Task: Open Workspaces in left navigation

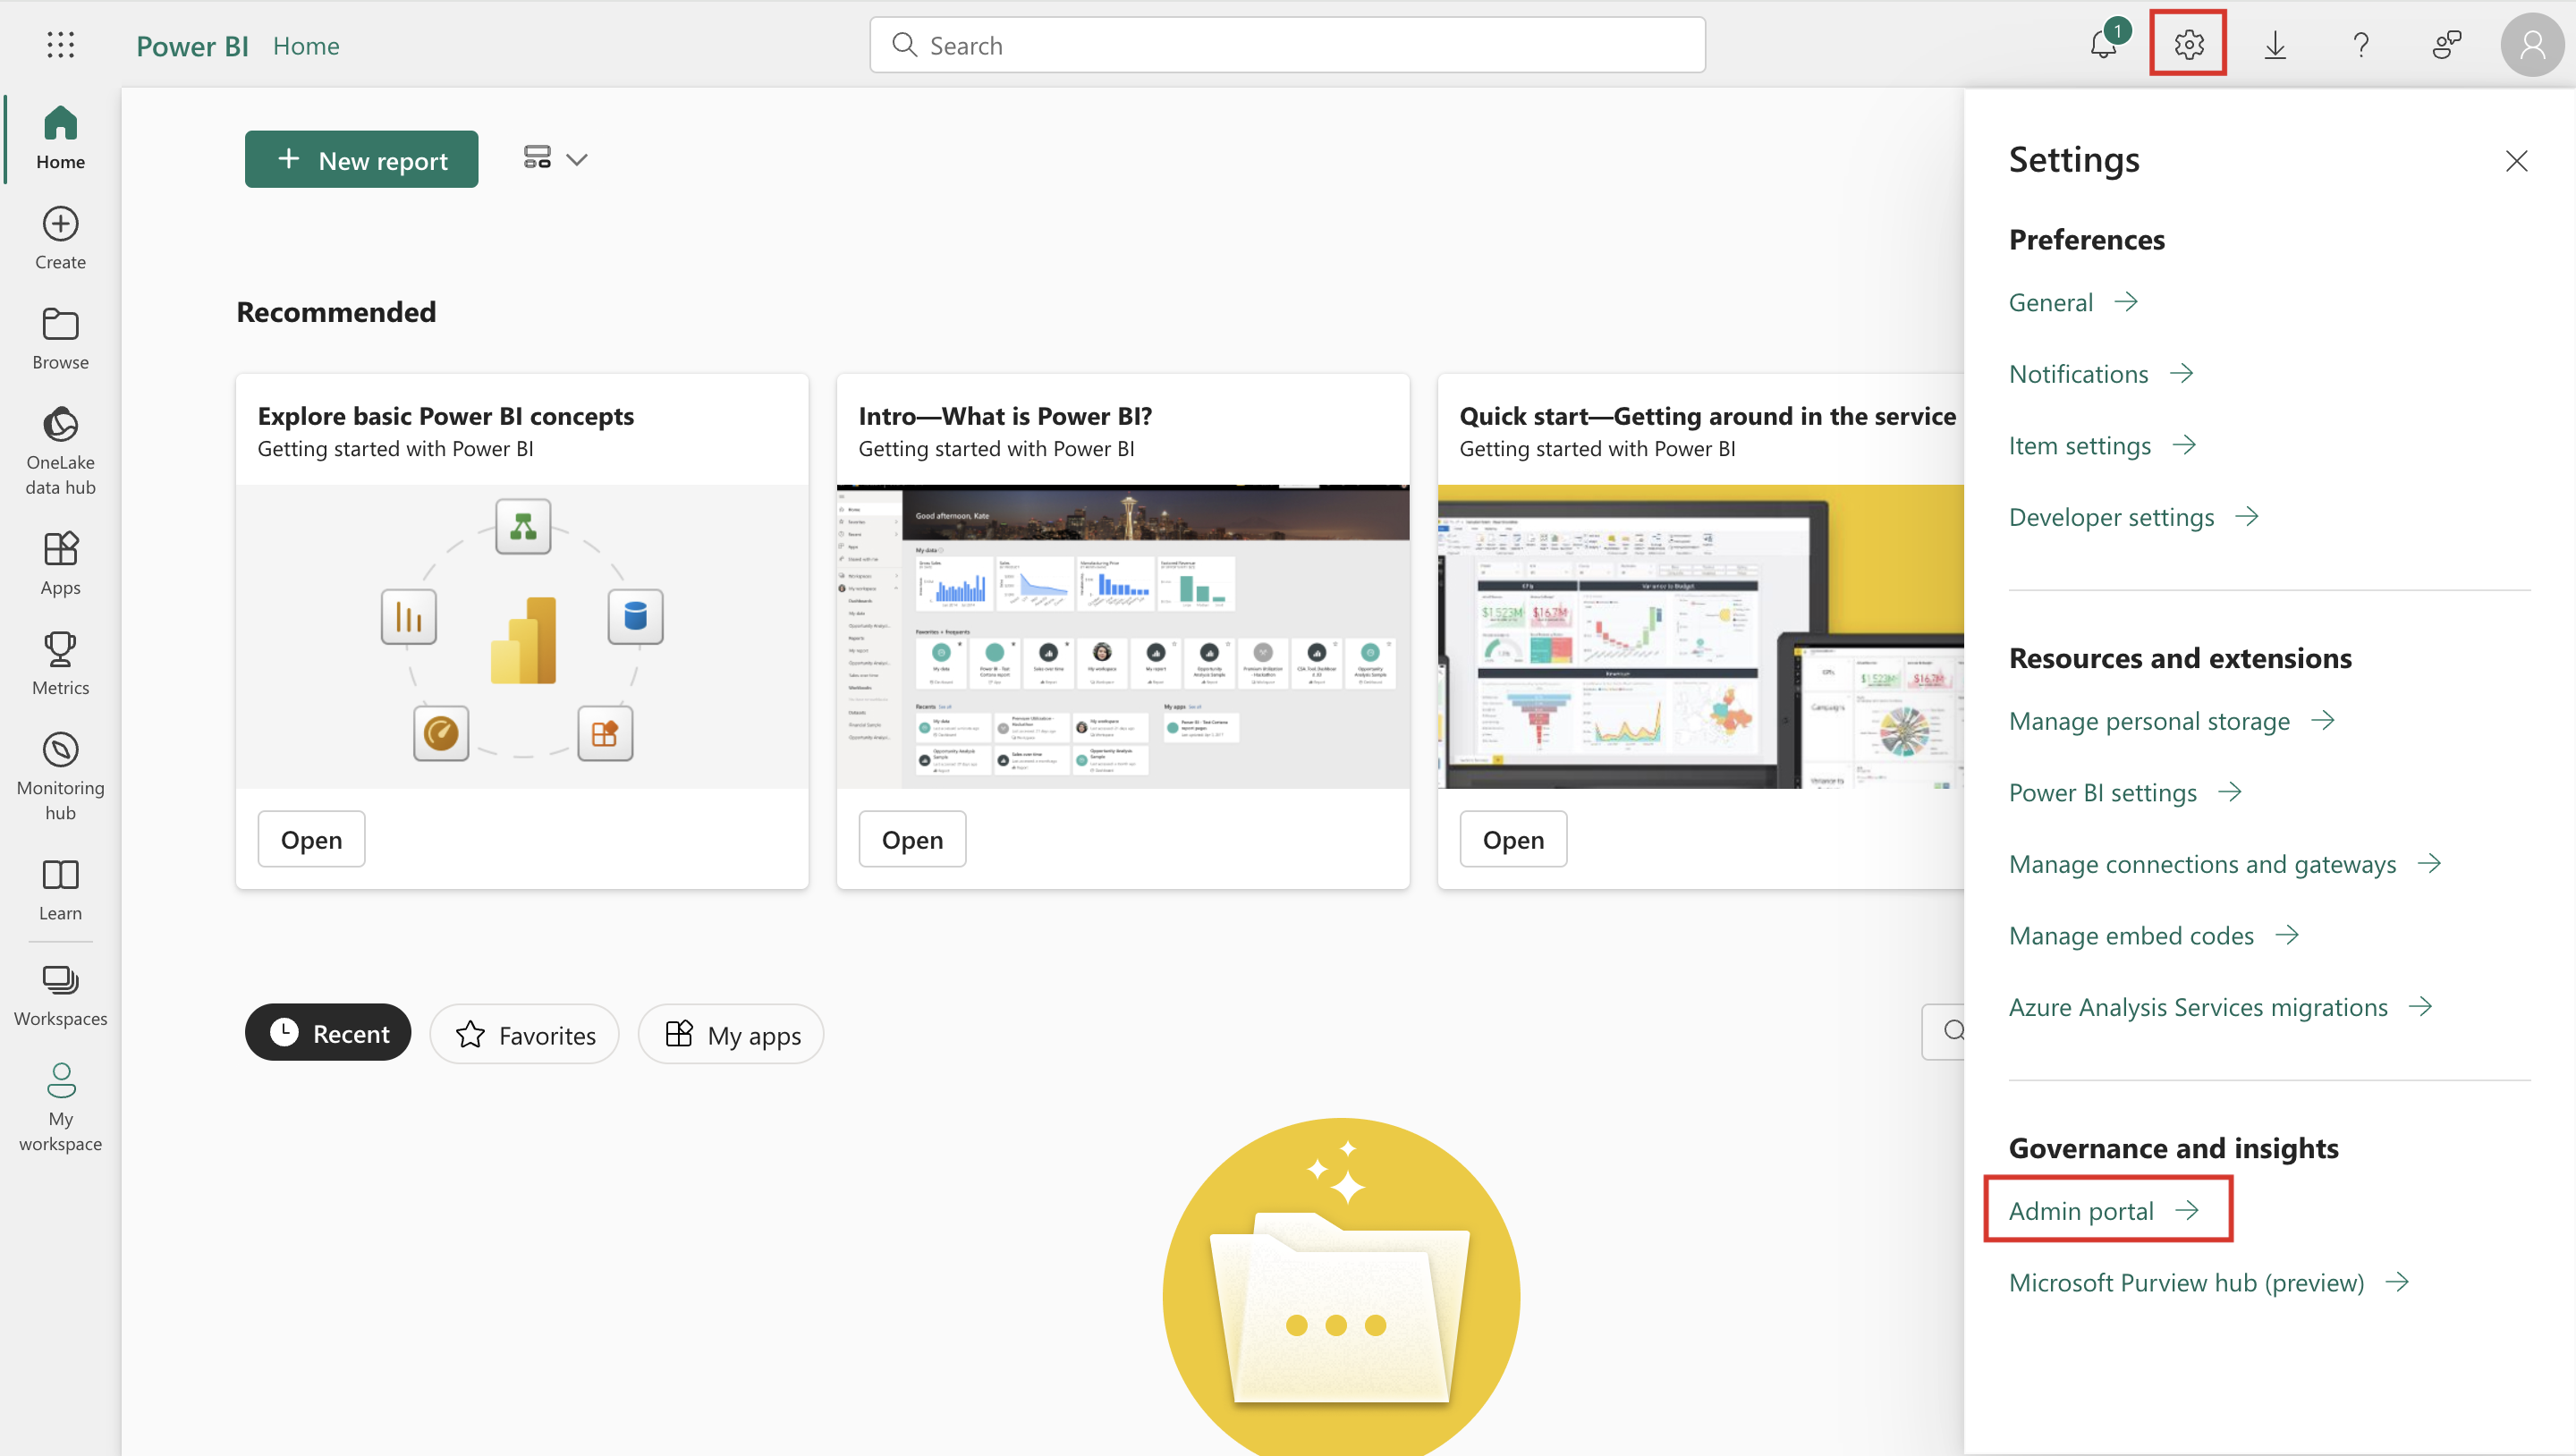Action: click(x=60, y=996)
